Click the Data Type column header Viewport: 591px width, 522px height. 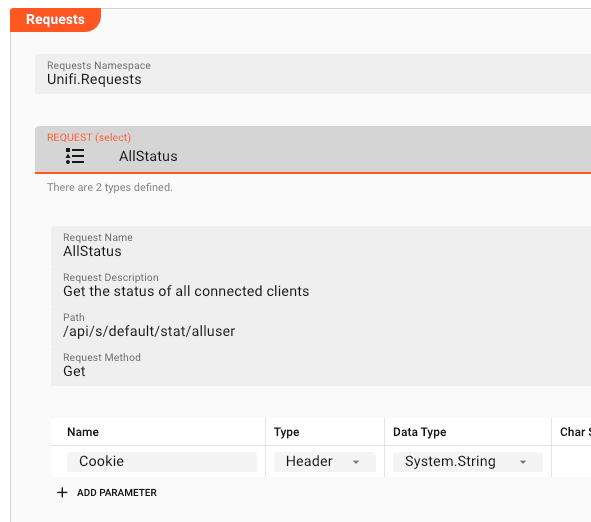point(420,432)
